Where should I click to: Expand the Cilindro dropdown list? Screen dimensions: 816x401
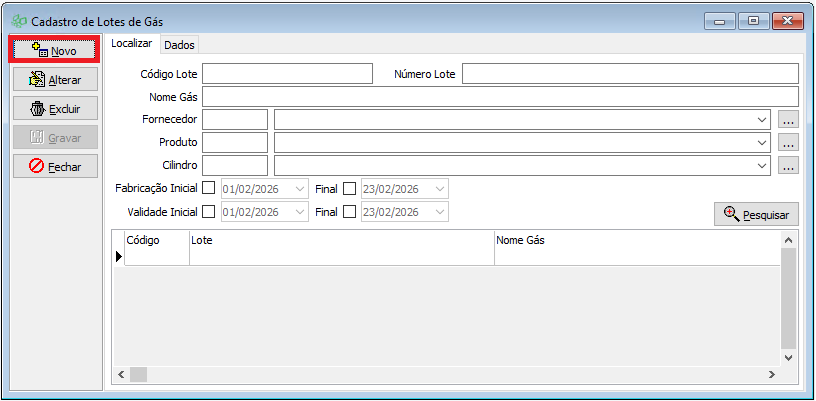tap(762, 166)
